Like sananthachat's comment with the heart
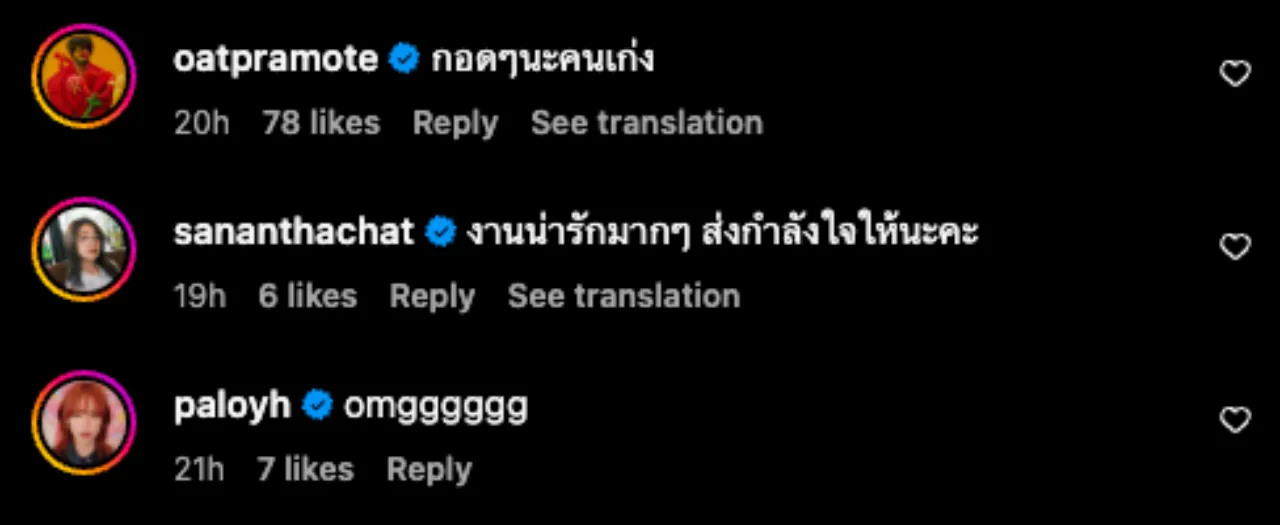Image resolution: width=1280 pixels, height=525 pixels. 1236,247
